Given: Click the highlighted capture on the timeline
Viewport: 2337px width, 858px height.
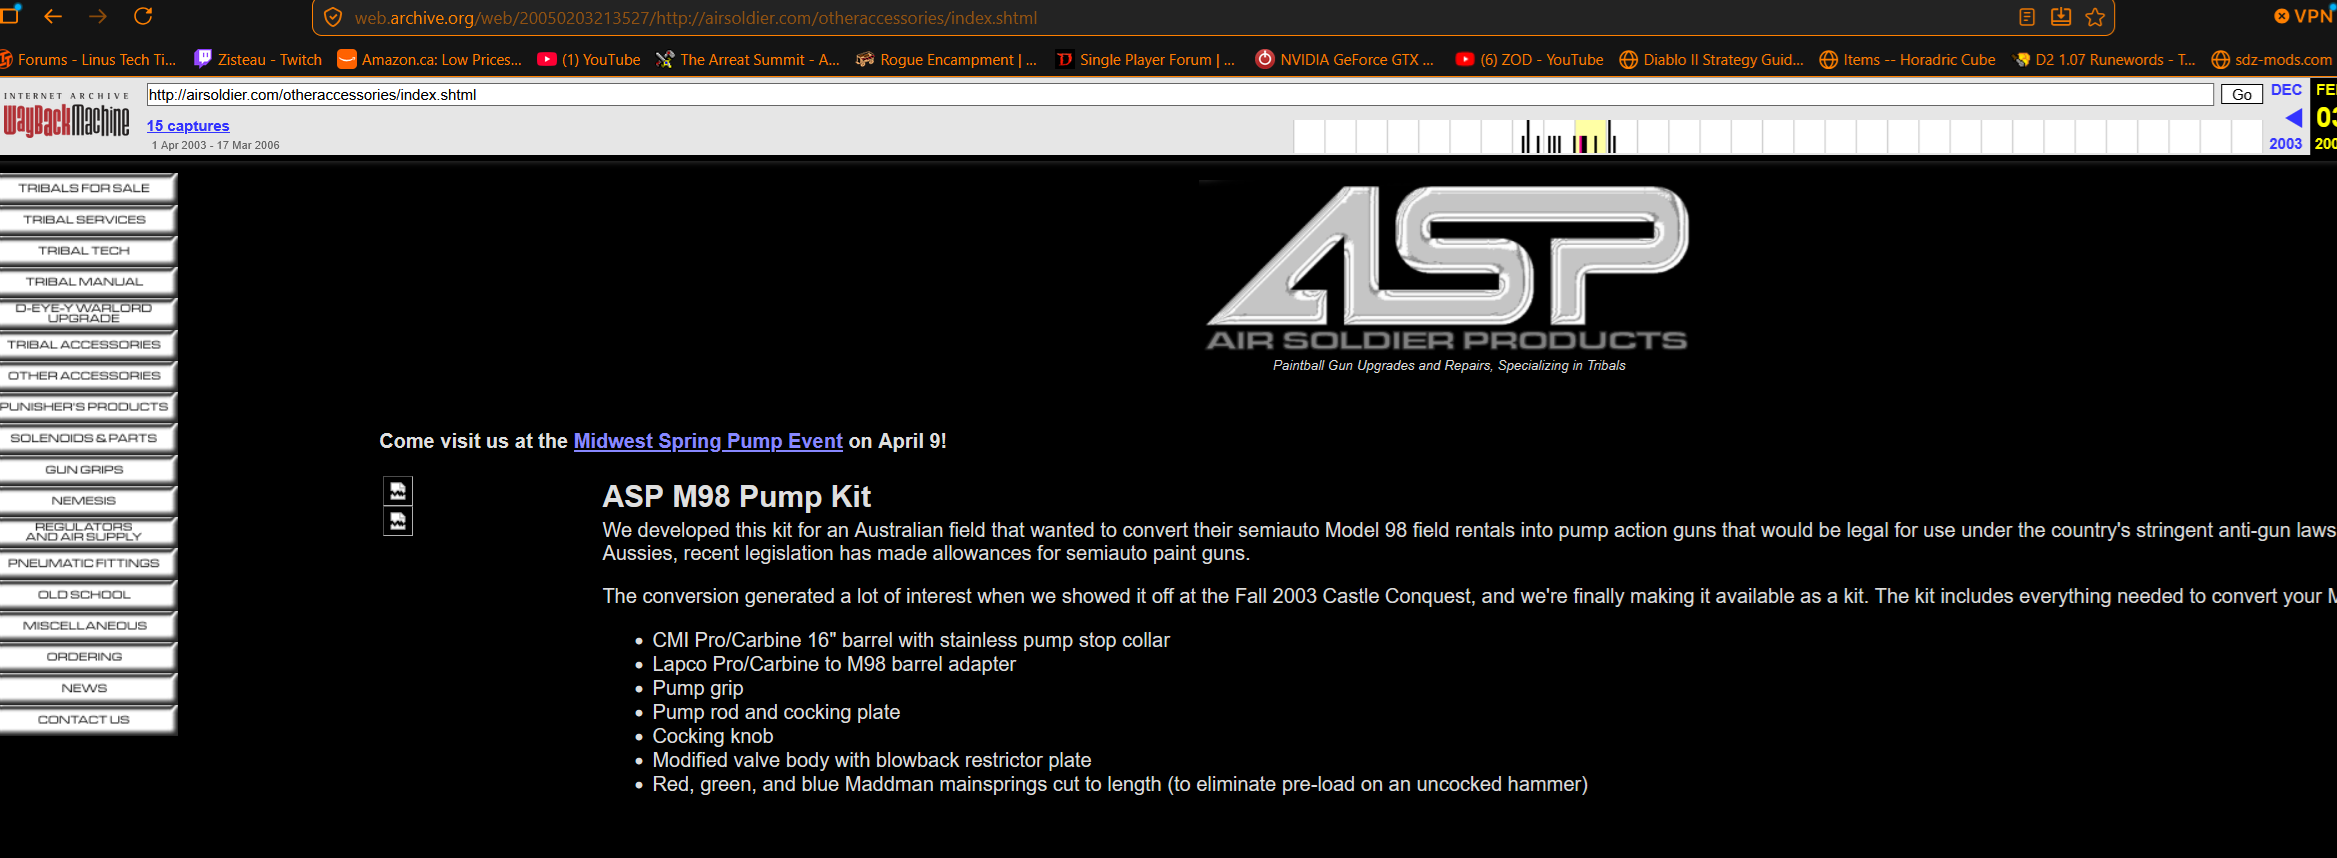Looking at the screenshot, I should (1589, 137).
